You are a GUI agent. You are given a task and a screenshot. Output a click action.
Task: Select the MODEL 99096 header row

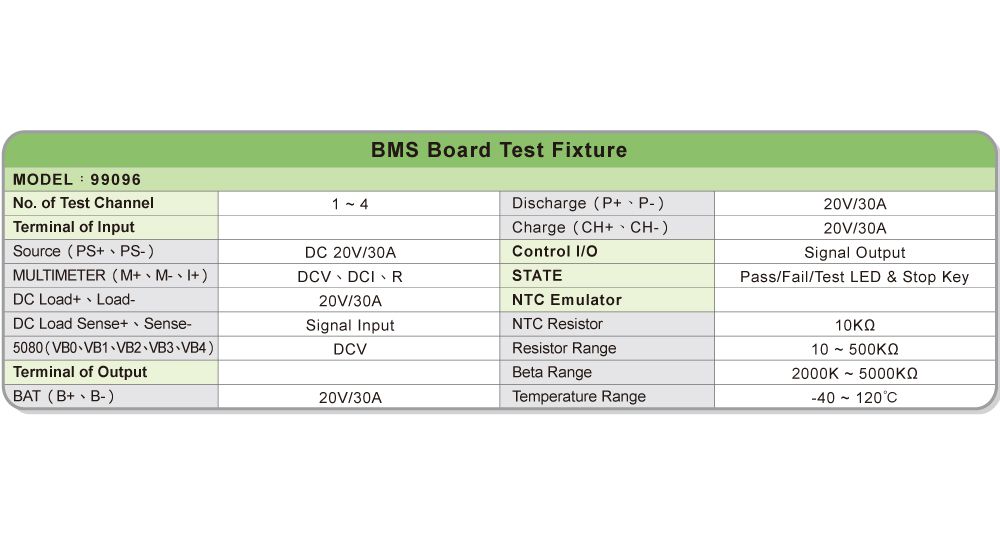tap(77, 180)
